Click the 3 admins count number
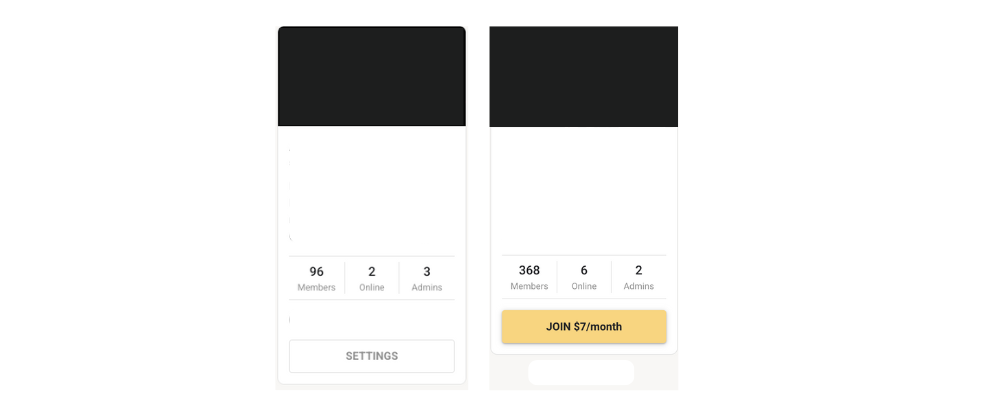The width and height of the screenshot is (1000, 400). [427, 272]
